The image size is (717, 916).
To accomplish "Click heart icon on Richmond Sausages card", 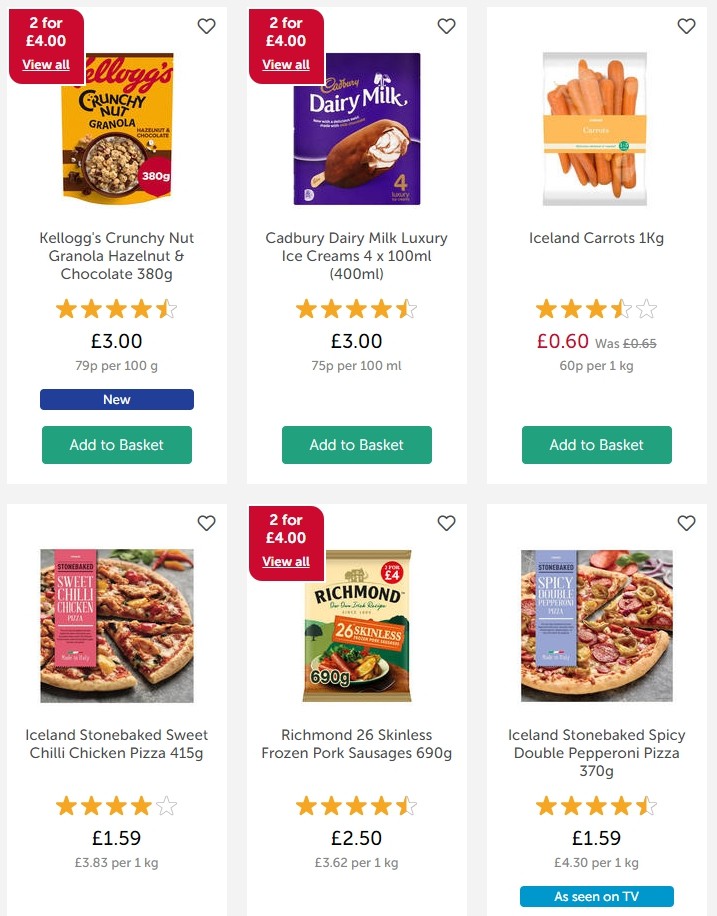I will [446, 523].
